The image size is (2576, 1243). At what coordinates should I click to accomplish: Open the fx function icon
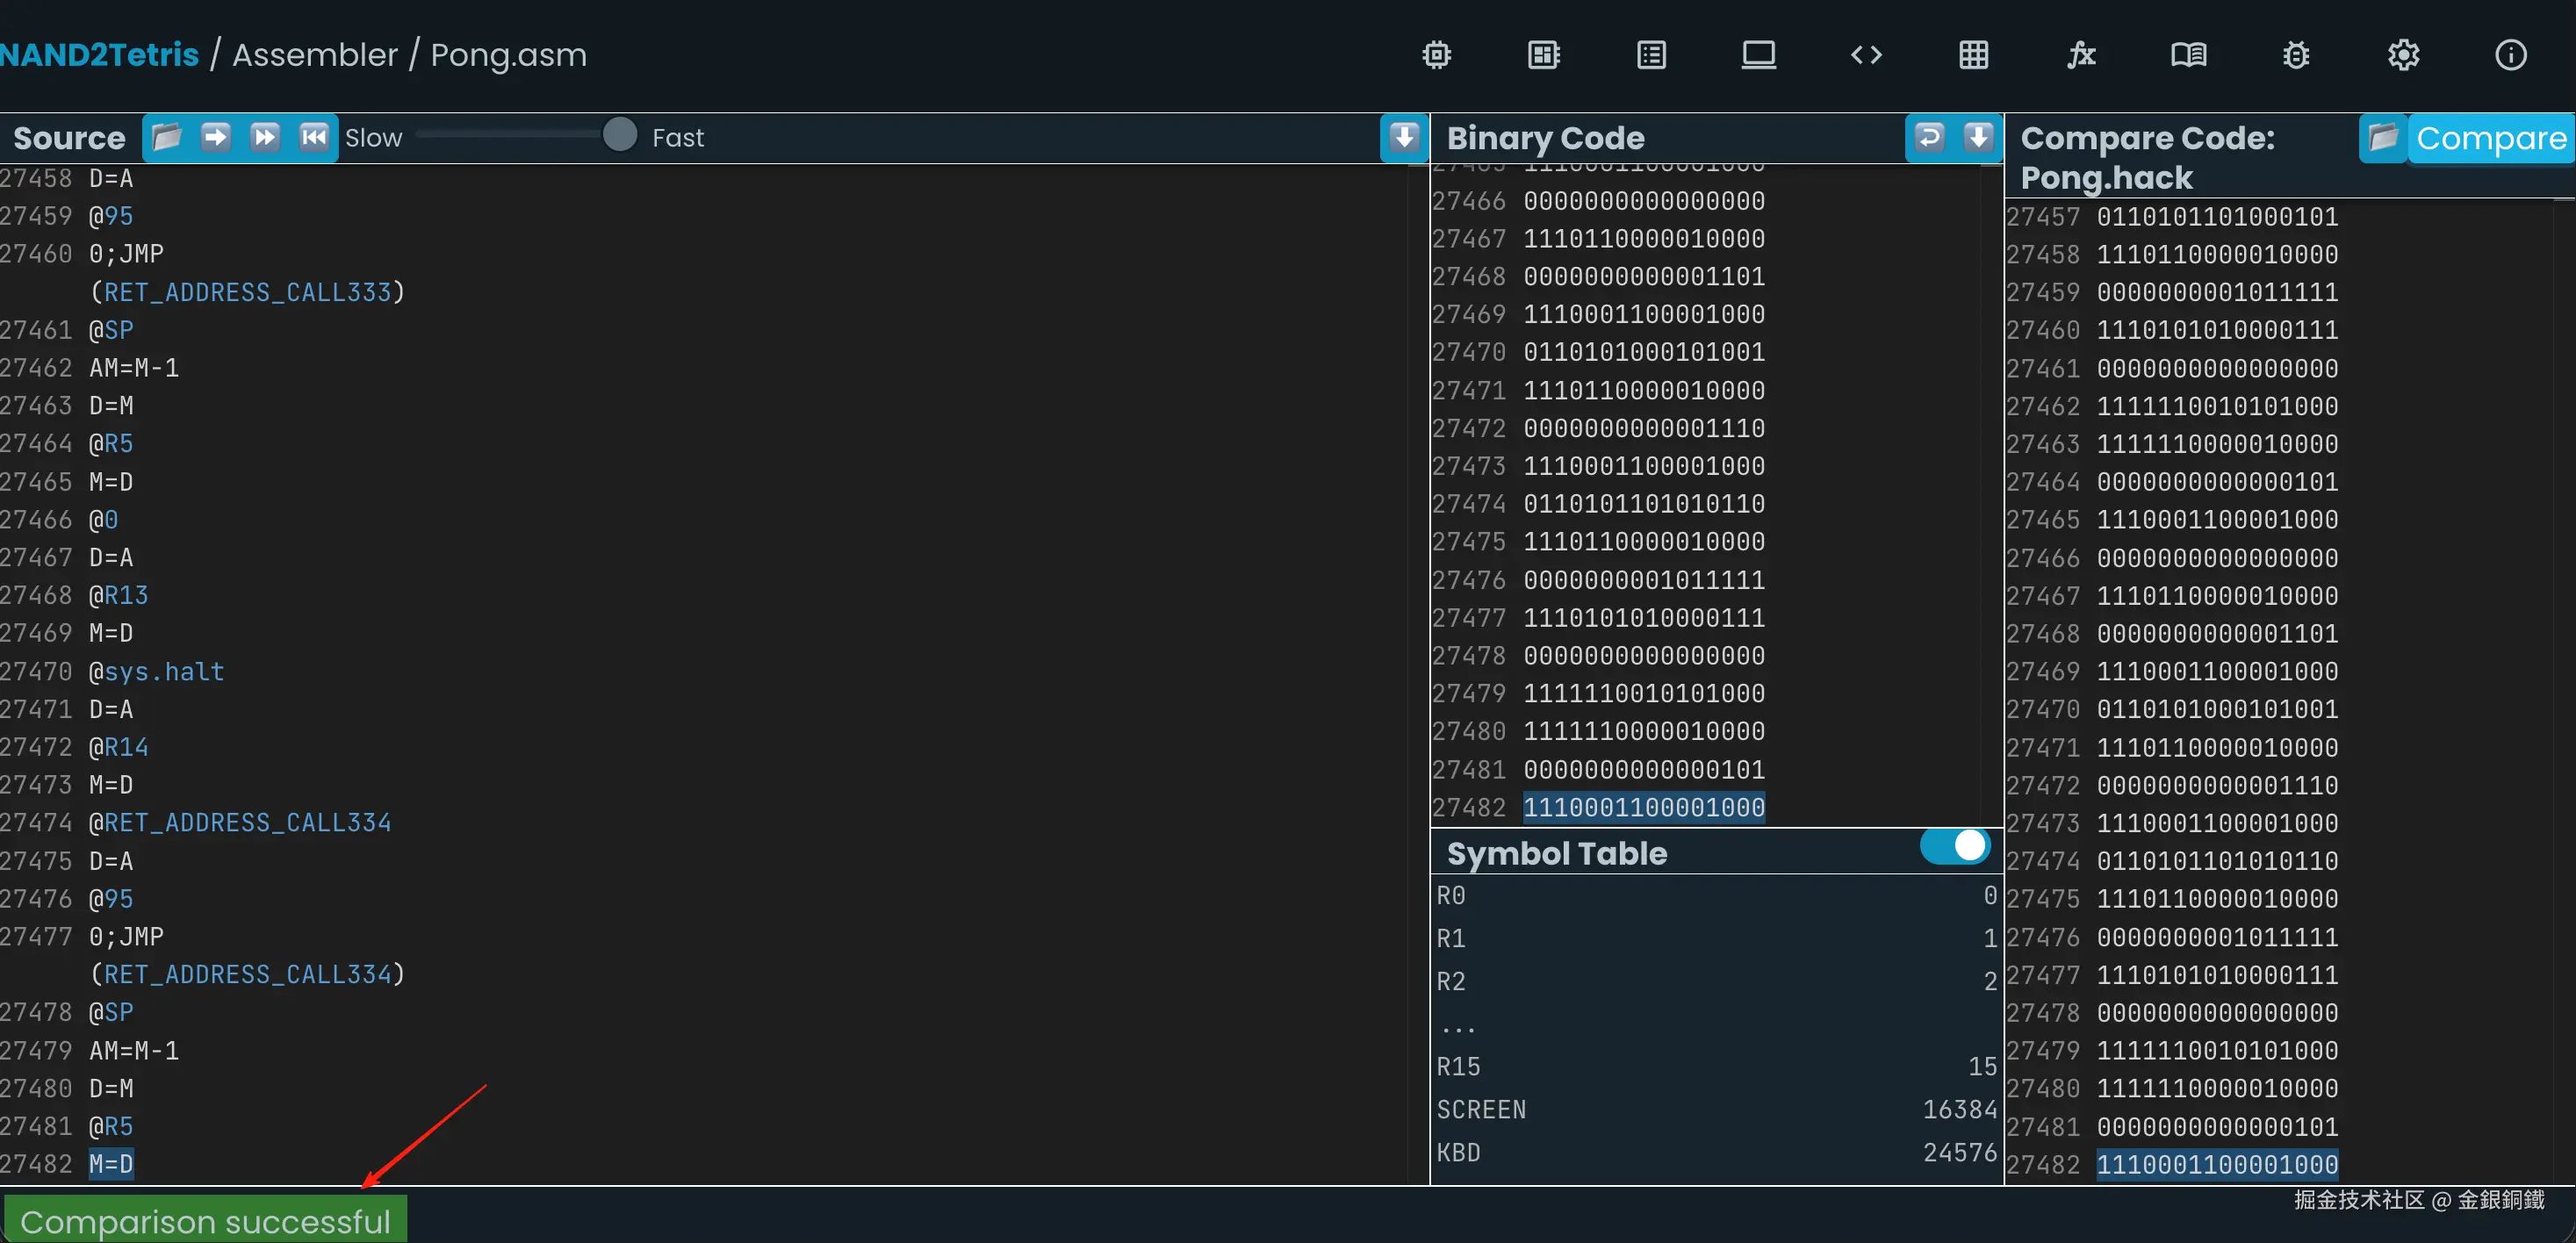(x=2081, y=55)
